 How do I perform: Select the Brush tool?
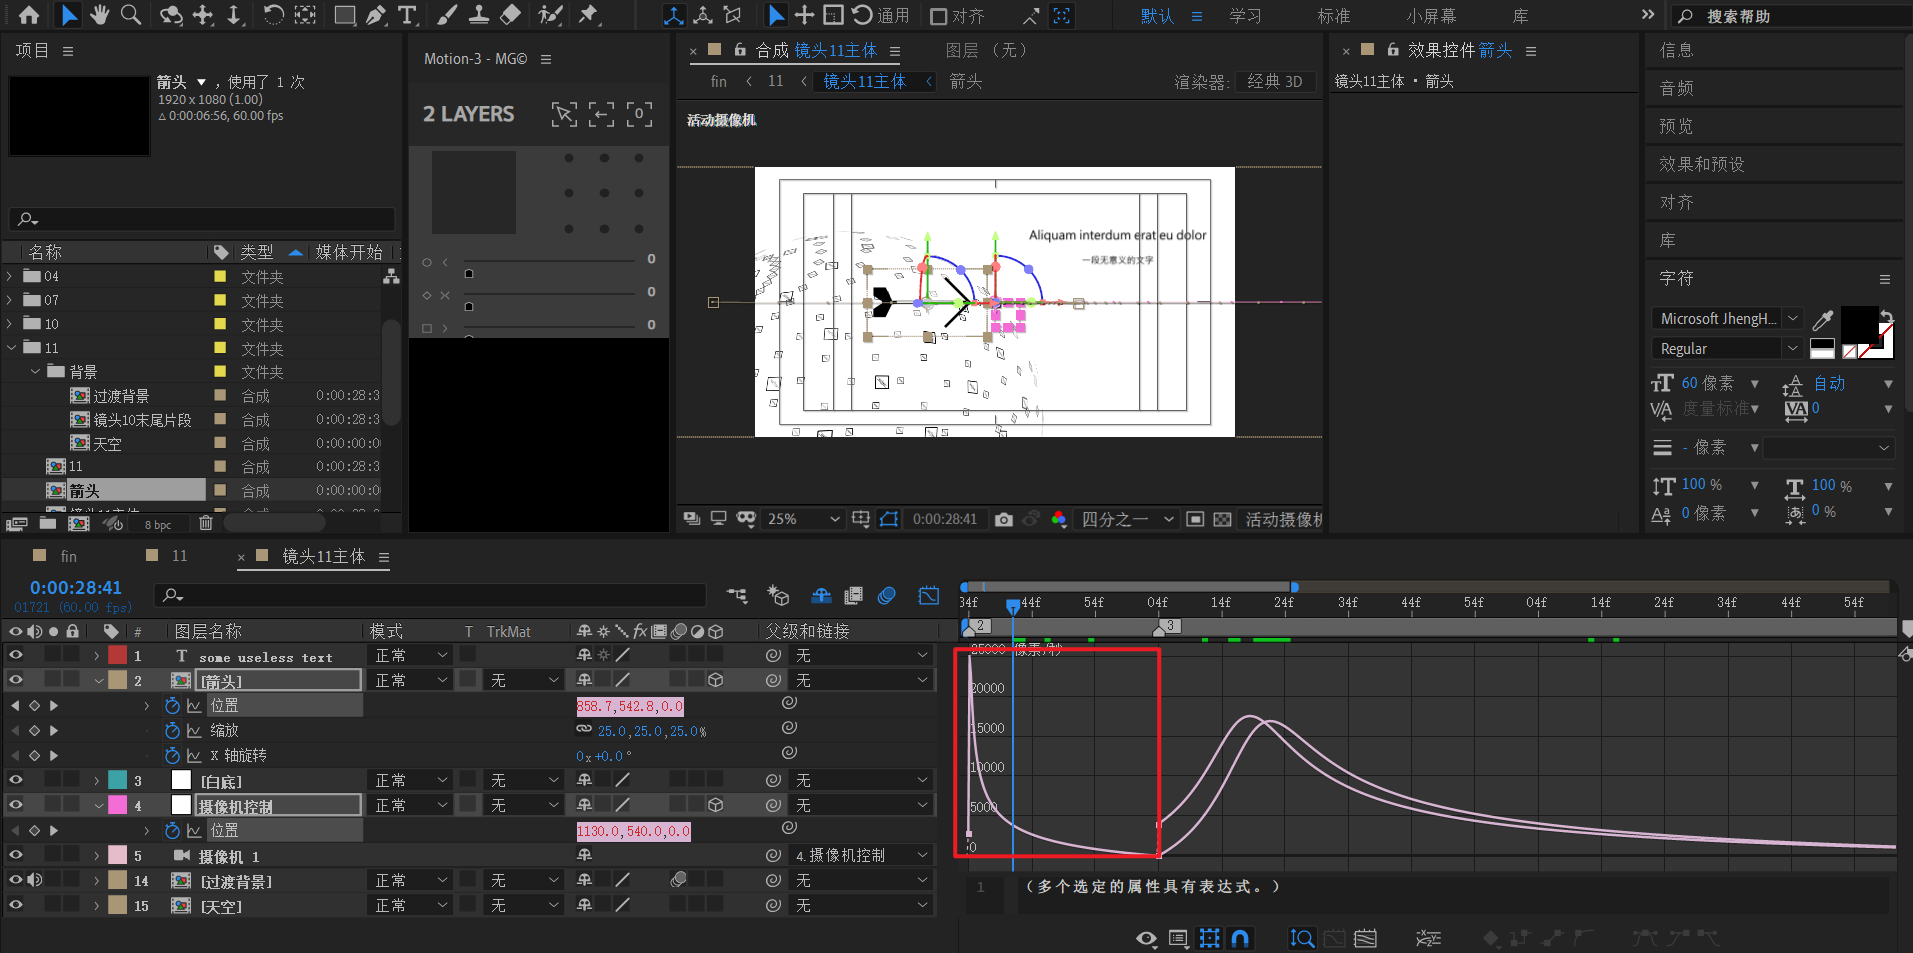[x=447, y=15]
